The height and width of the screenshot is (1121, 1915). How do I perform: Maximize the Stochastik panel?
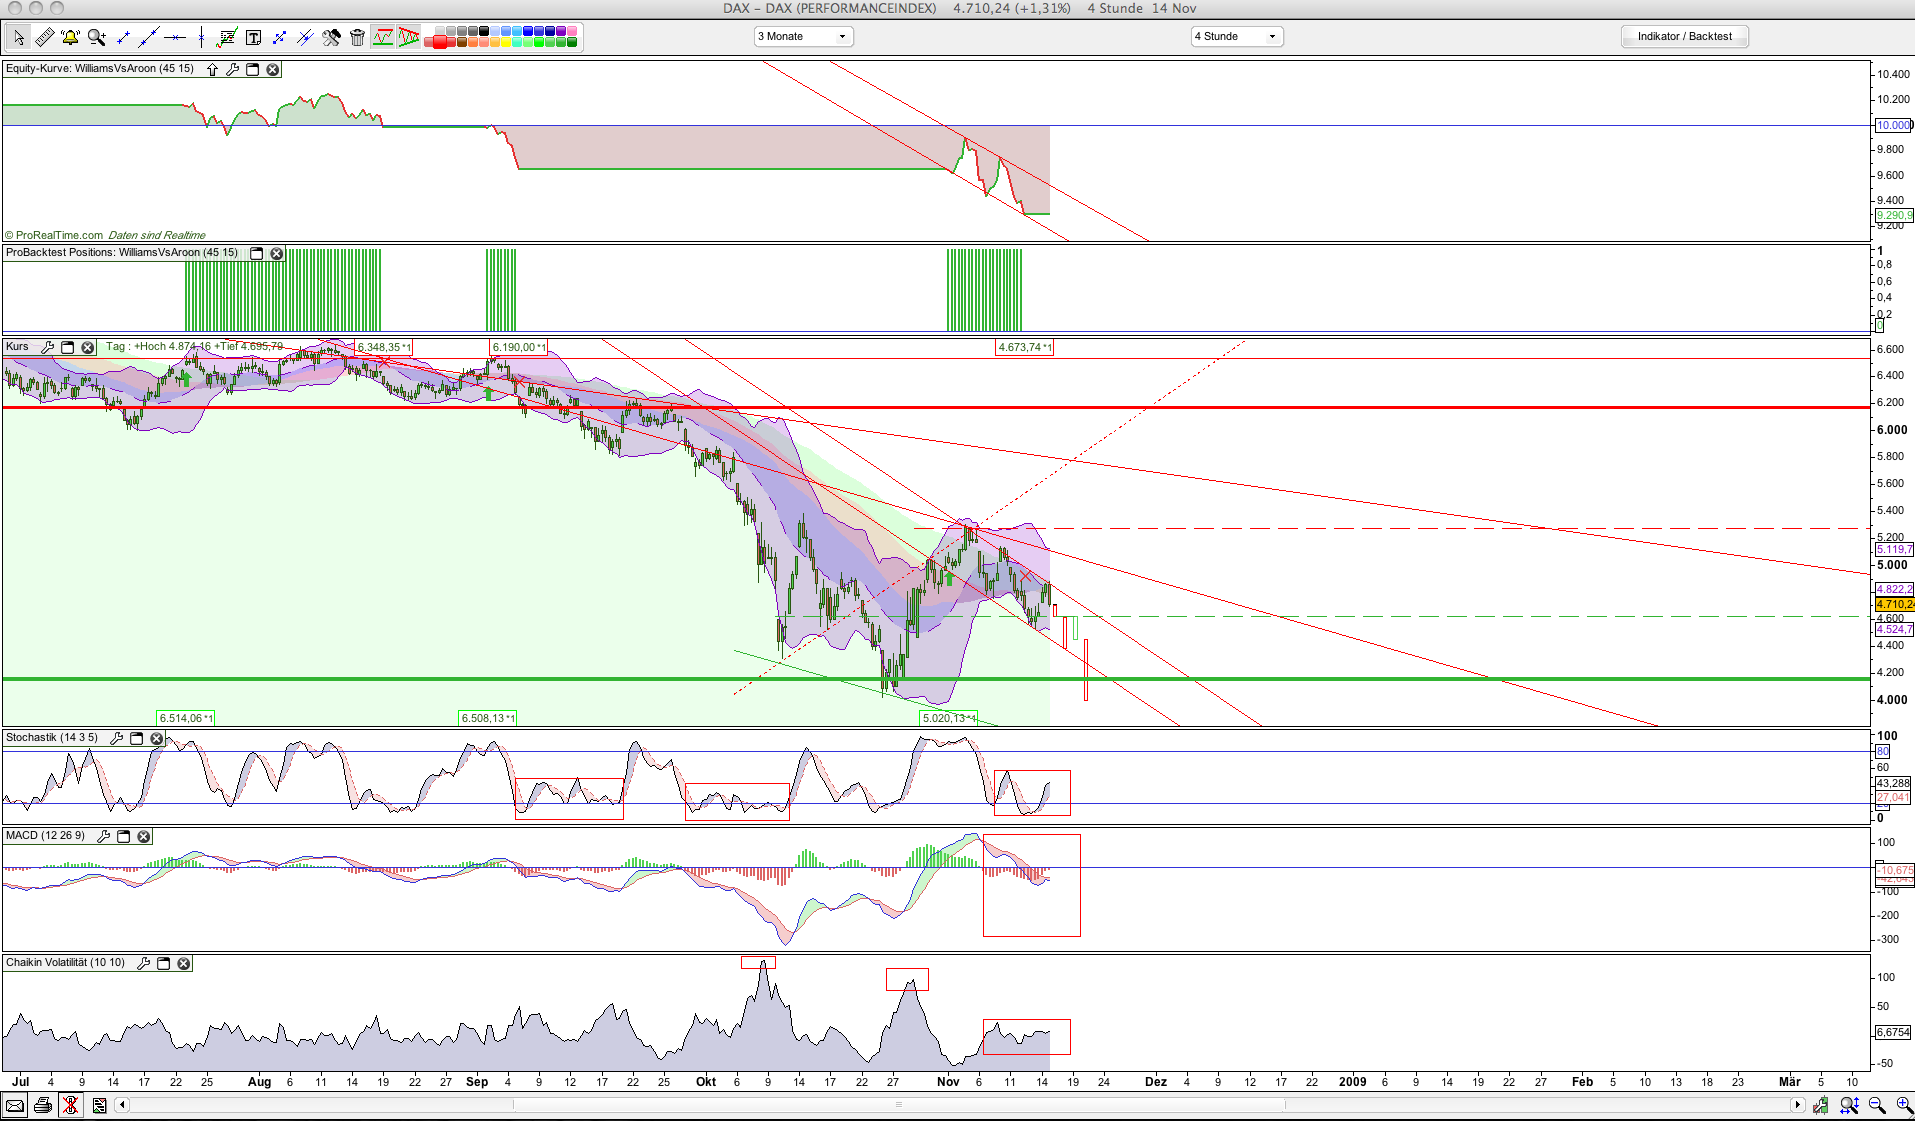pos(136,738)
